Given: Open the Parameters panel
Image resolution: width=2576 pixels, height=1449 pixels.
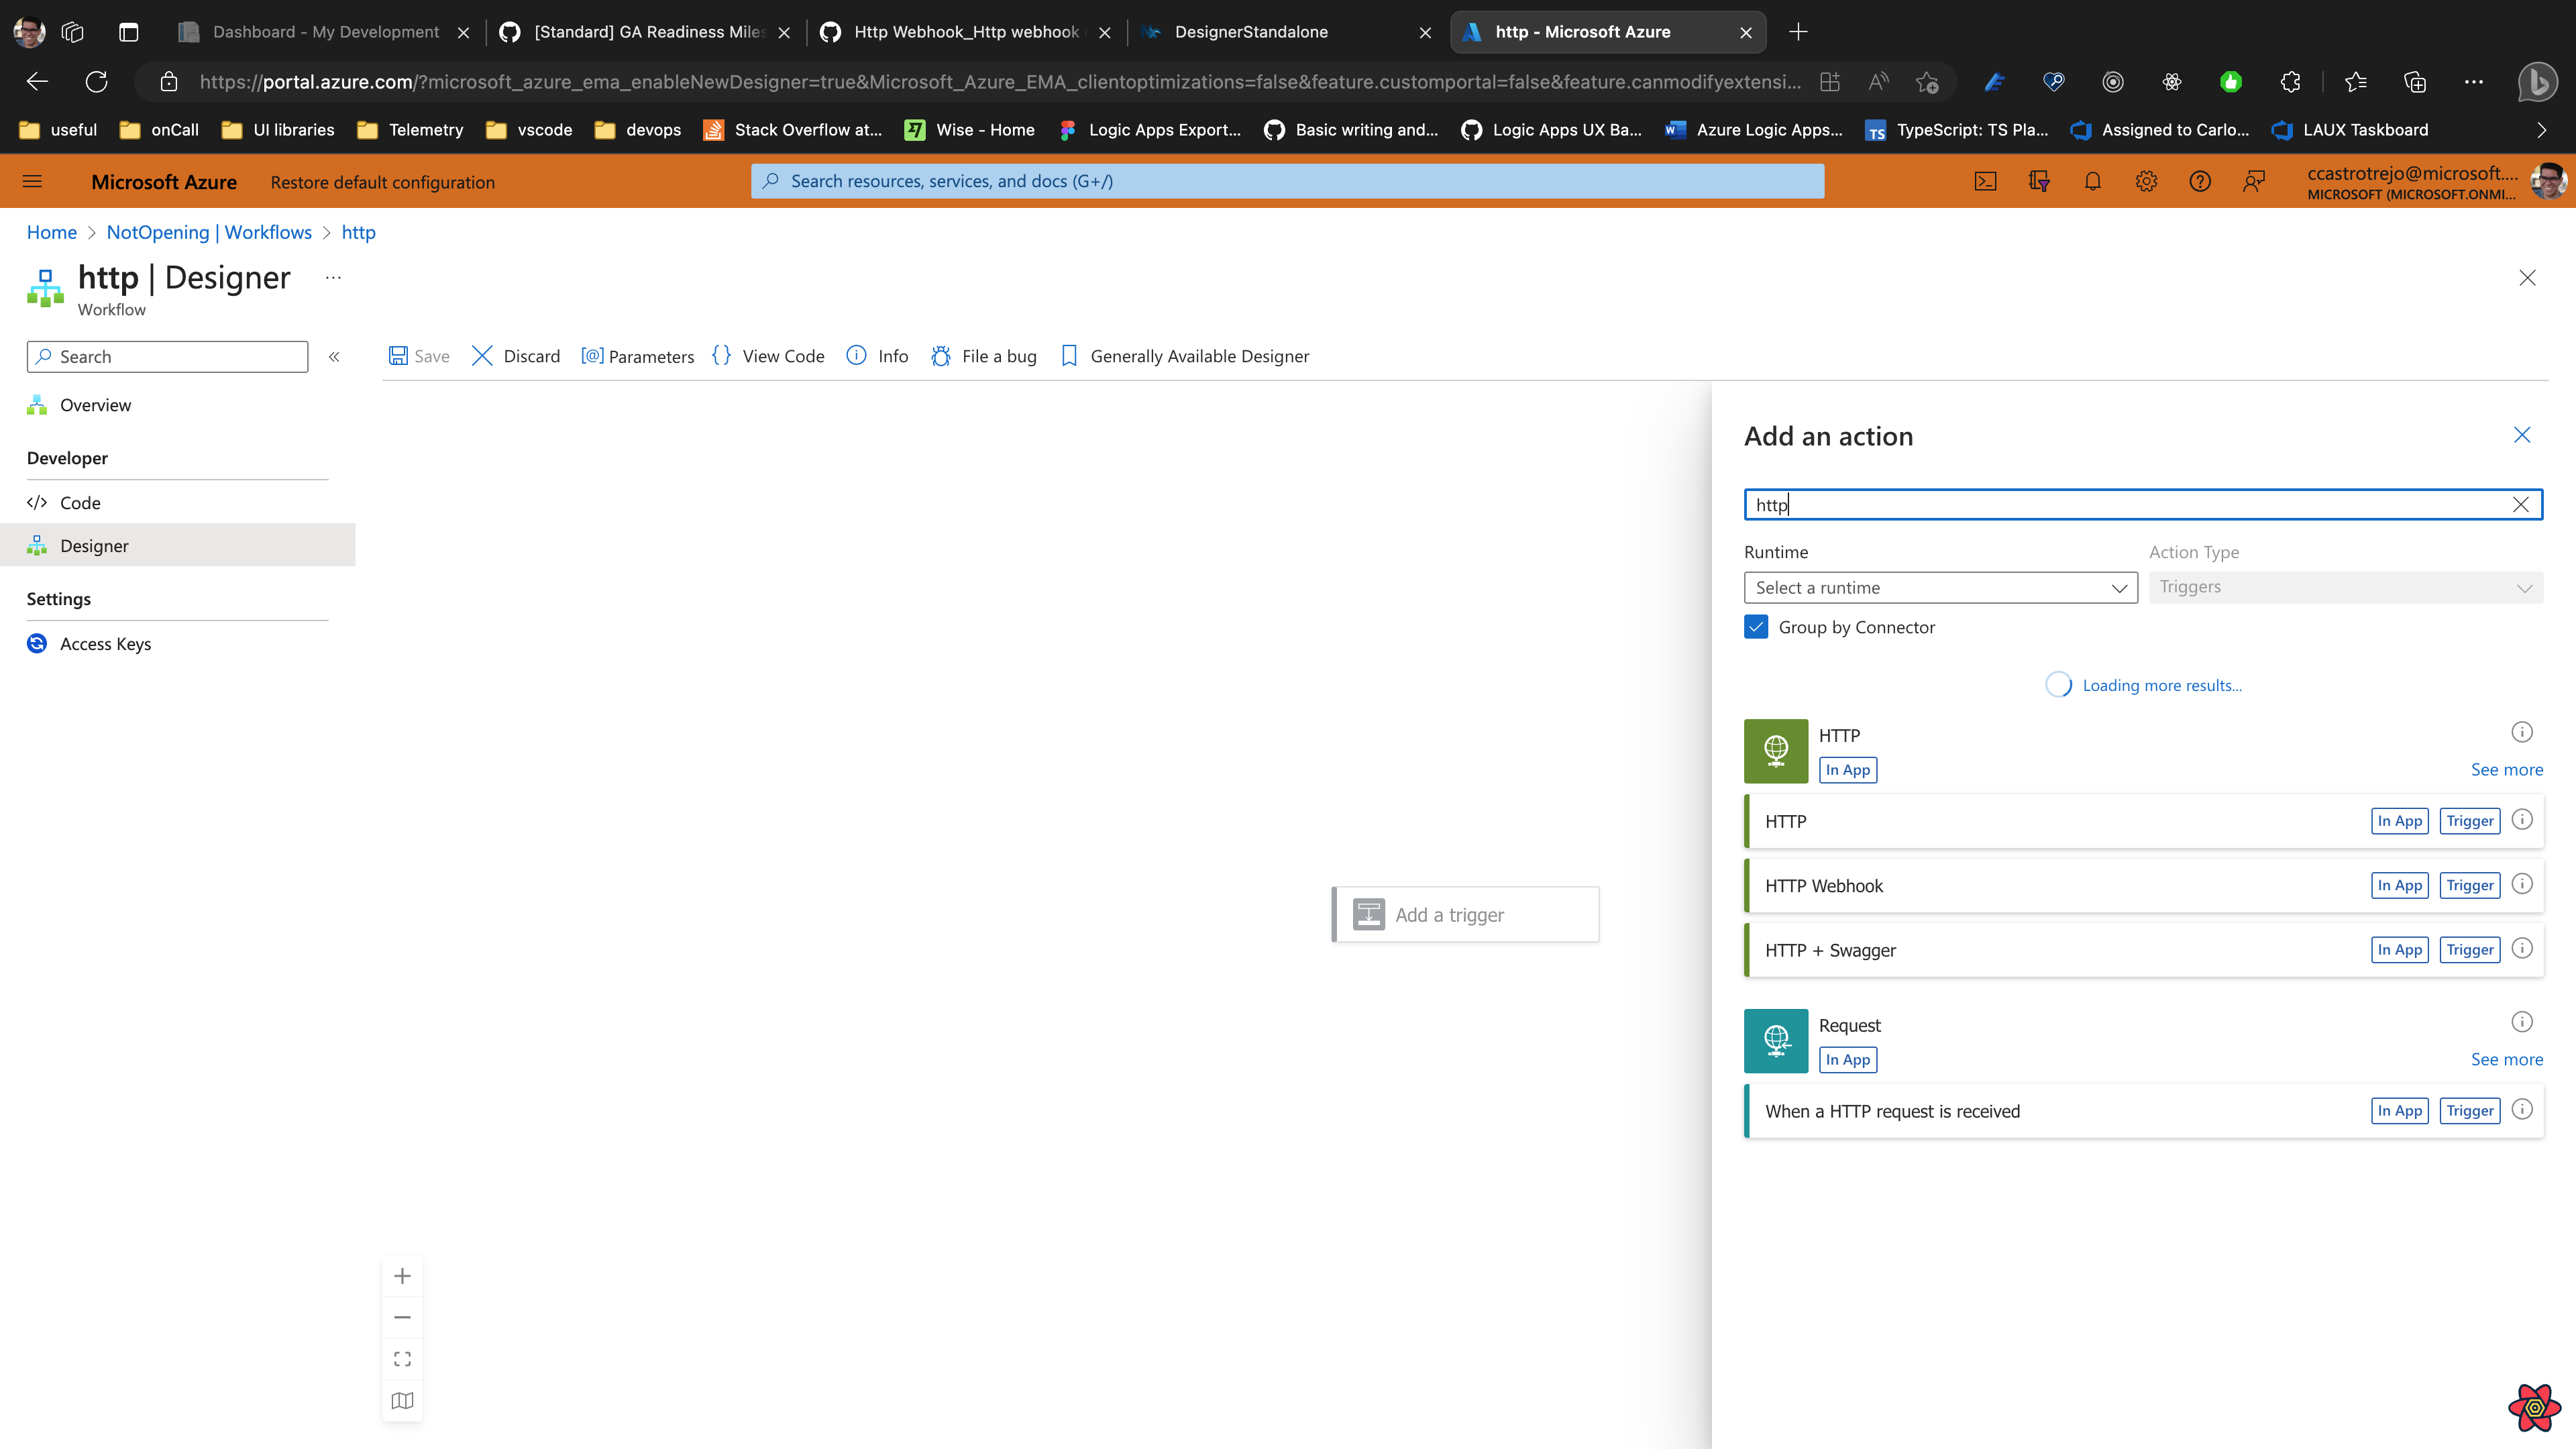Looking at the screenshot, I should click(x=637, y=356).
